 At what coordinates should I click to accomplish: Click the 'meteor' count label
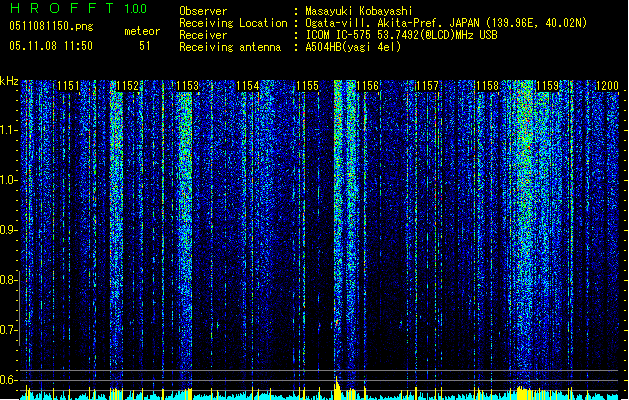tap(142, 31)
